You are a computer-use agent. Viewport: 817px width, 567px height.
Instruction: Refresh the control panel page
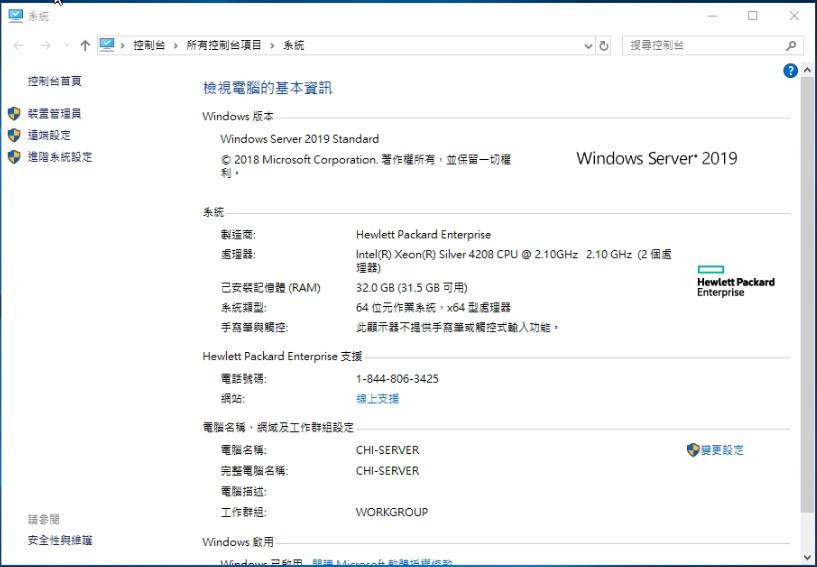click(603, 46)
